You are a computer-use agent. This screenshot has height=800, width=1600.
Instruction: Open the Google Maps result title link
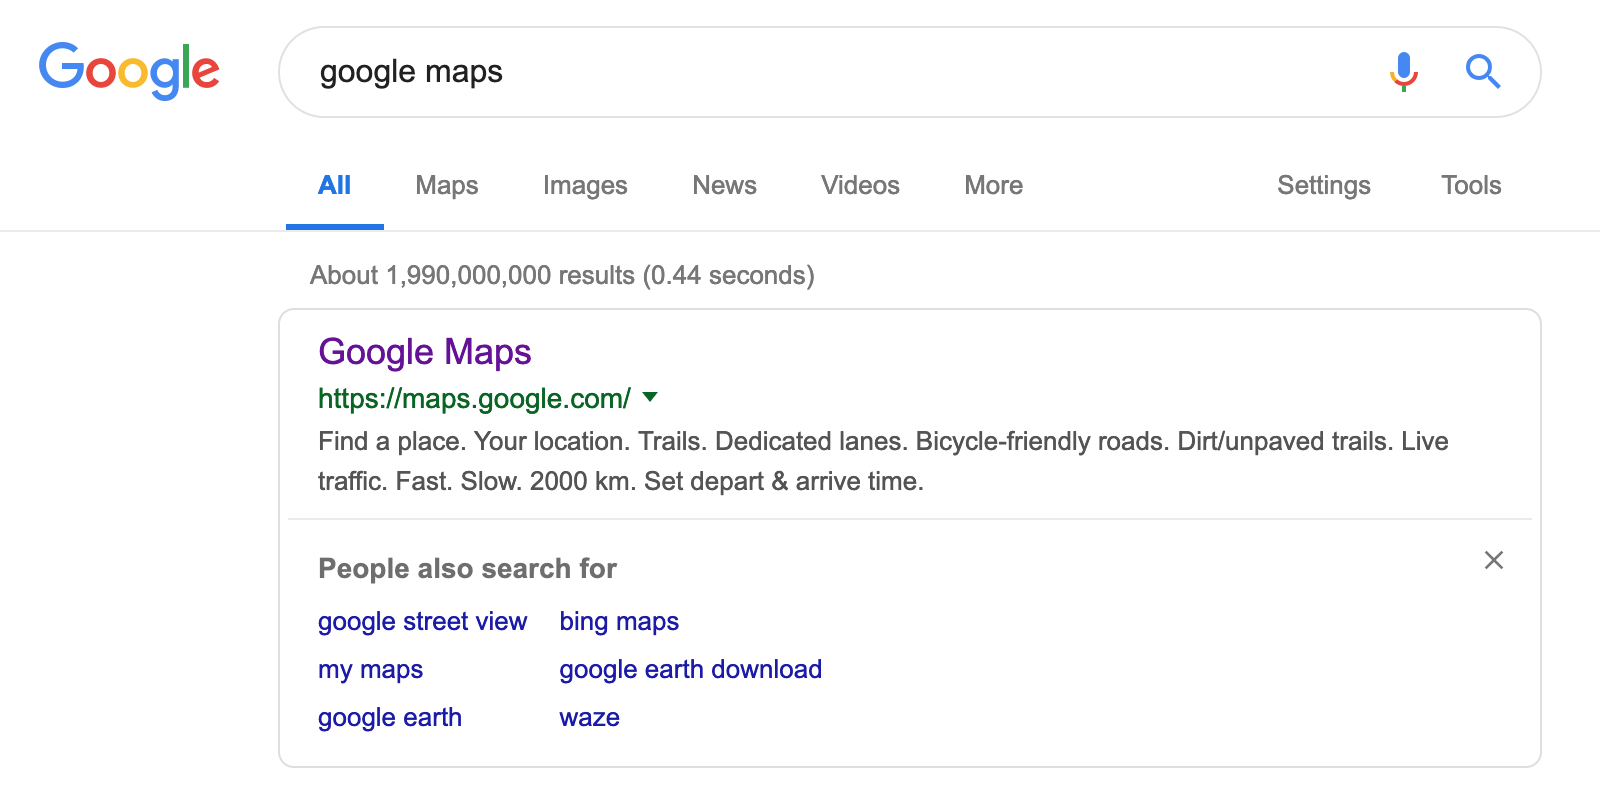pyautogui.click(x=424, y=352)
